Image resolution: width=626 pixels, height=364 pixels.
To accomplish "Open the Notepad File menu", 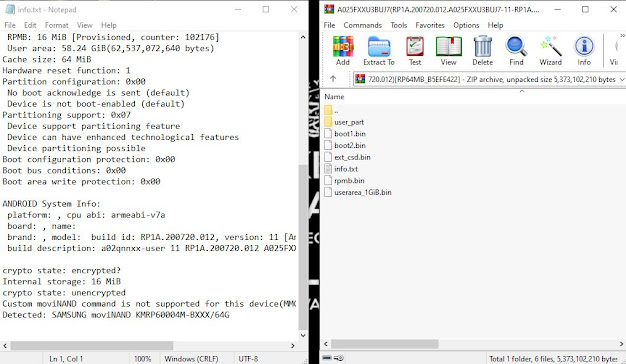I will point(10,25).
